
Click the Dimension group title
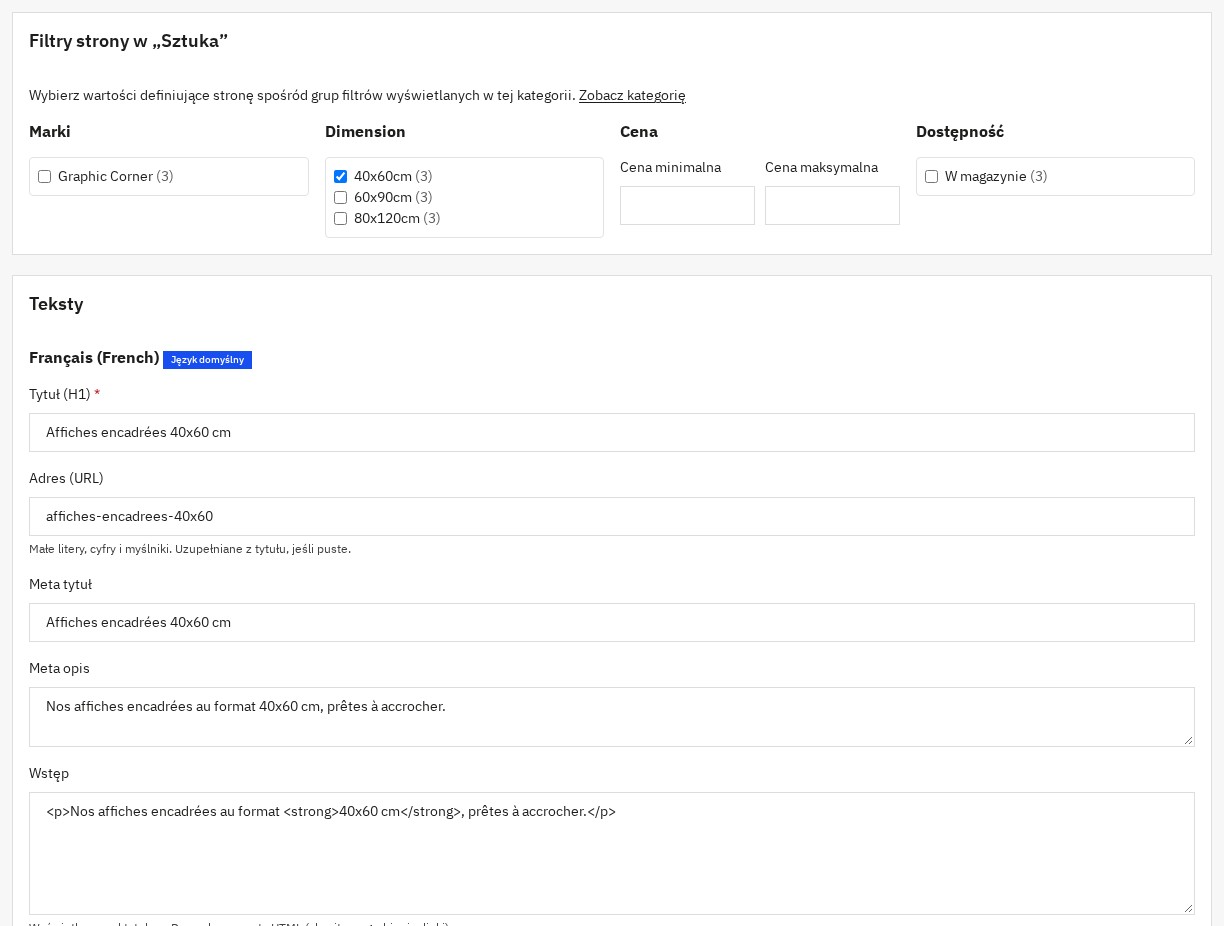(365, 132)
